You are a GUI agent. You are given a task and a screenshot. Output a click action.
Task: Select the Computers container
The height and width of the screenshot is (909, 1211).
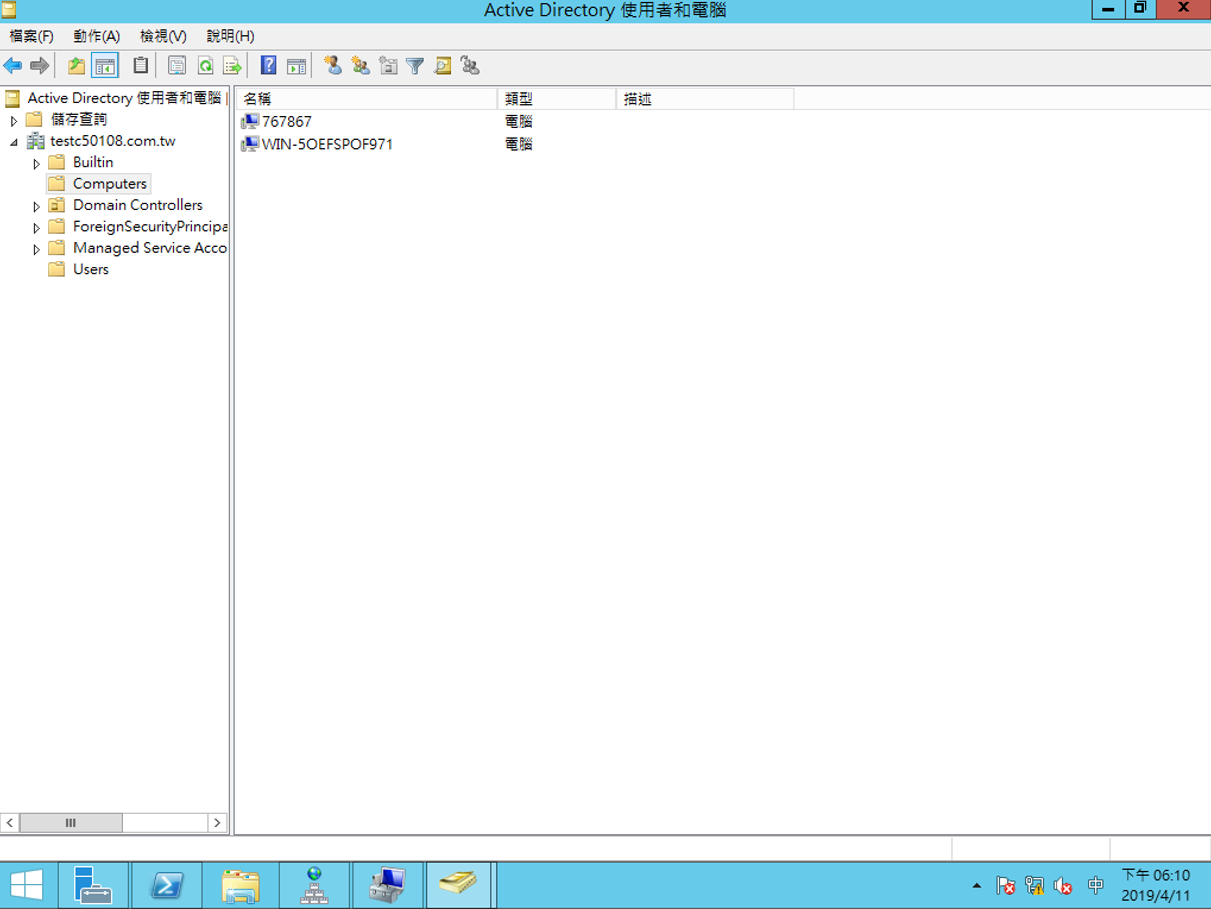(x=109, y=184)
